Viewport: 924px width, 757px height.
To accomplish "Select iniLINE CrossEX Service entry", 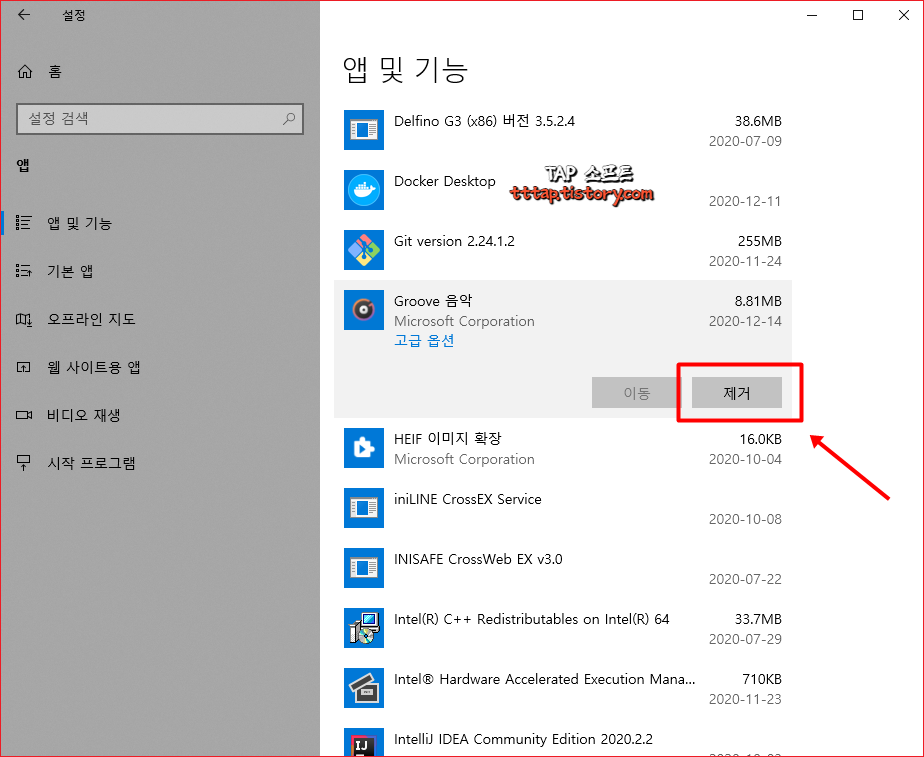I will tap(563, 508).
